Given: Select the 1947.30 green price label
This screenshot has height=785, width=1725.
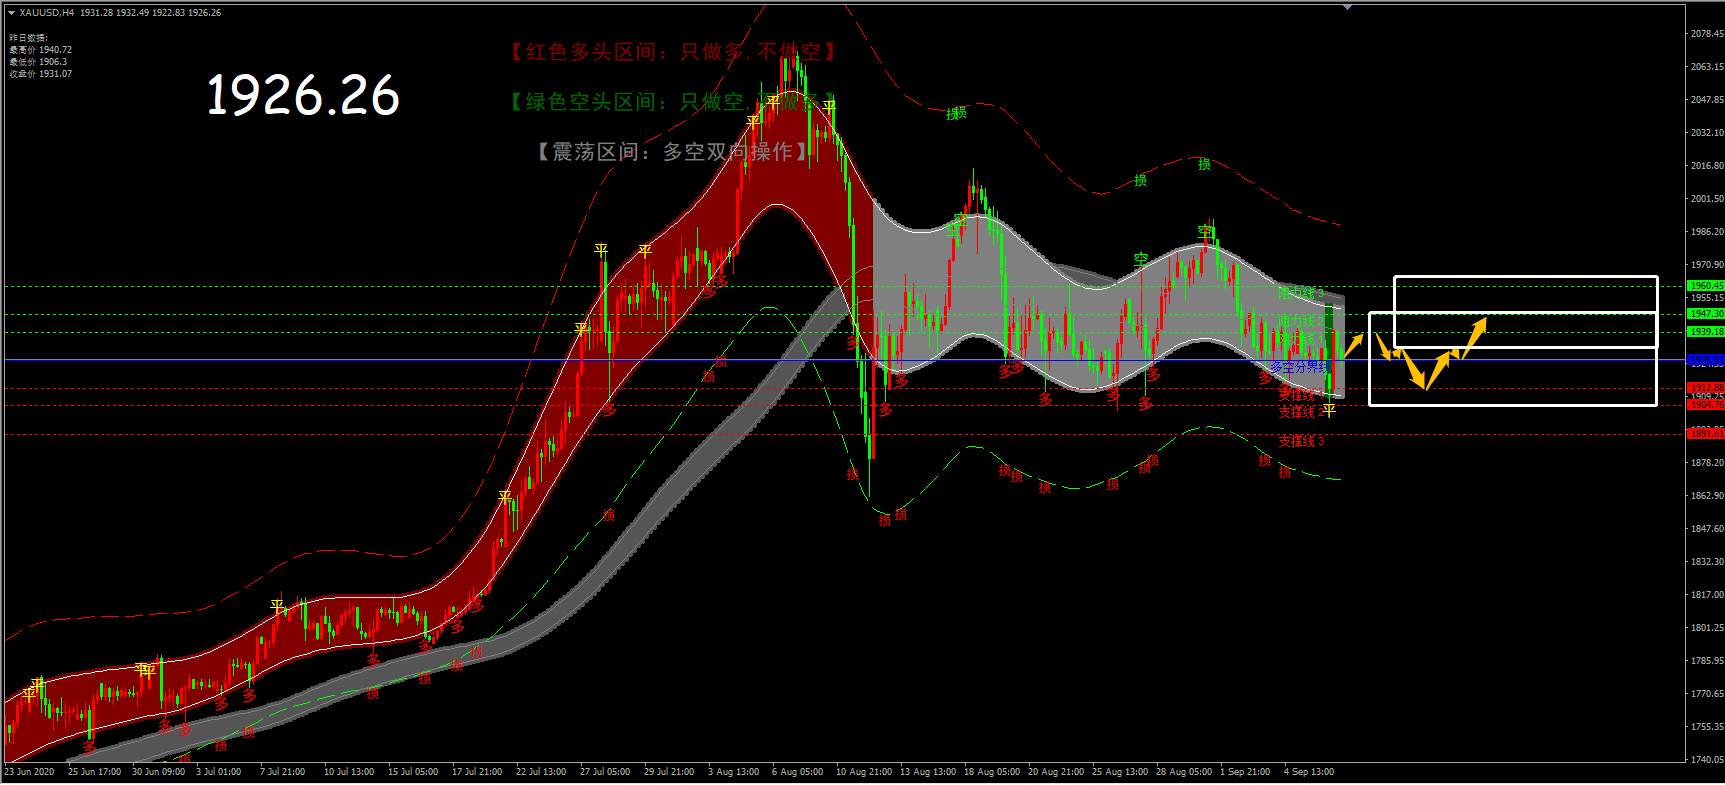Looking at the screenshot, I should pyautogui.click(x=1706, y=314).
